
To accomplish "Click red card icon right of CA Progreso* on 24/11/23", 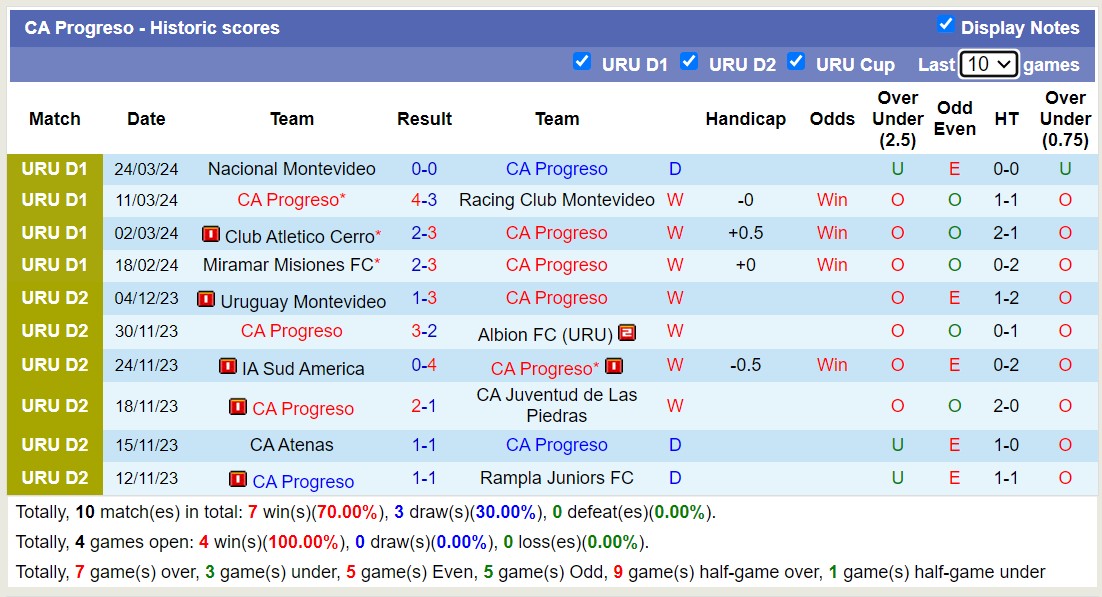I will click(x=614, y=367).
